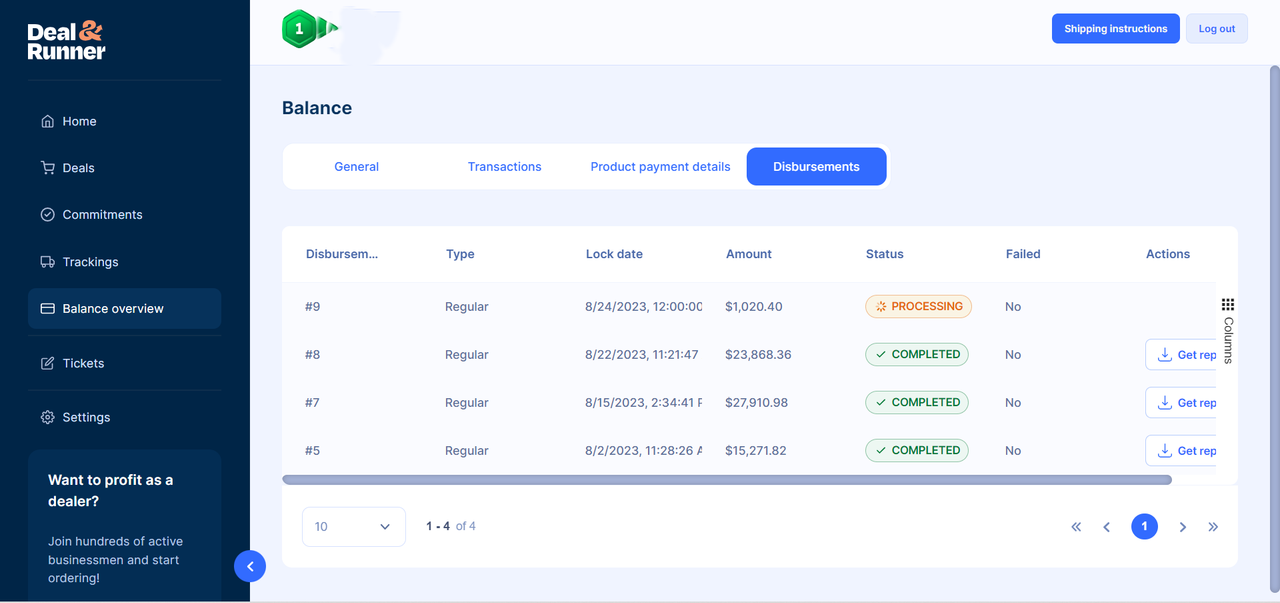Select the Disbursements tab
The height and width of the screenshot is (603, 1280).
tap(816, 167)
